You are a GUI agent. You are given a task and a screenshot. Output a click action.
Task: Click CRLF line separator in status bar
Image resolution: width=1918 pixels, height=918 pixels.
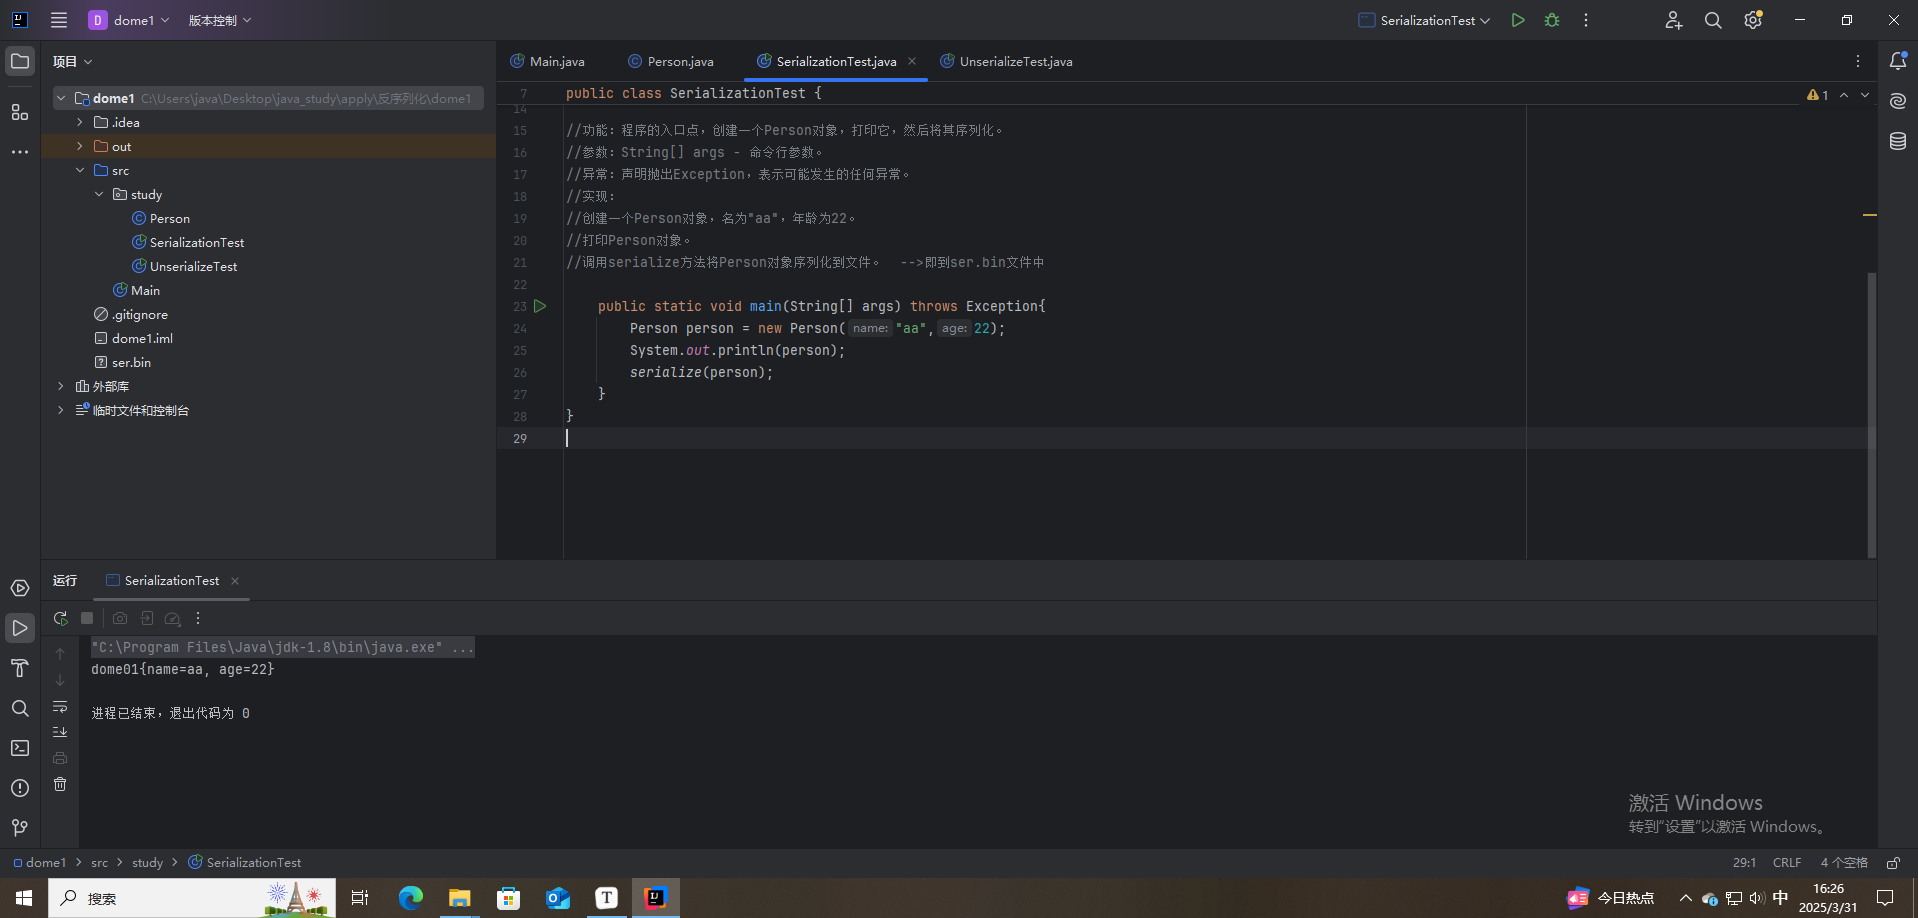[x=1787, y=862]
